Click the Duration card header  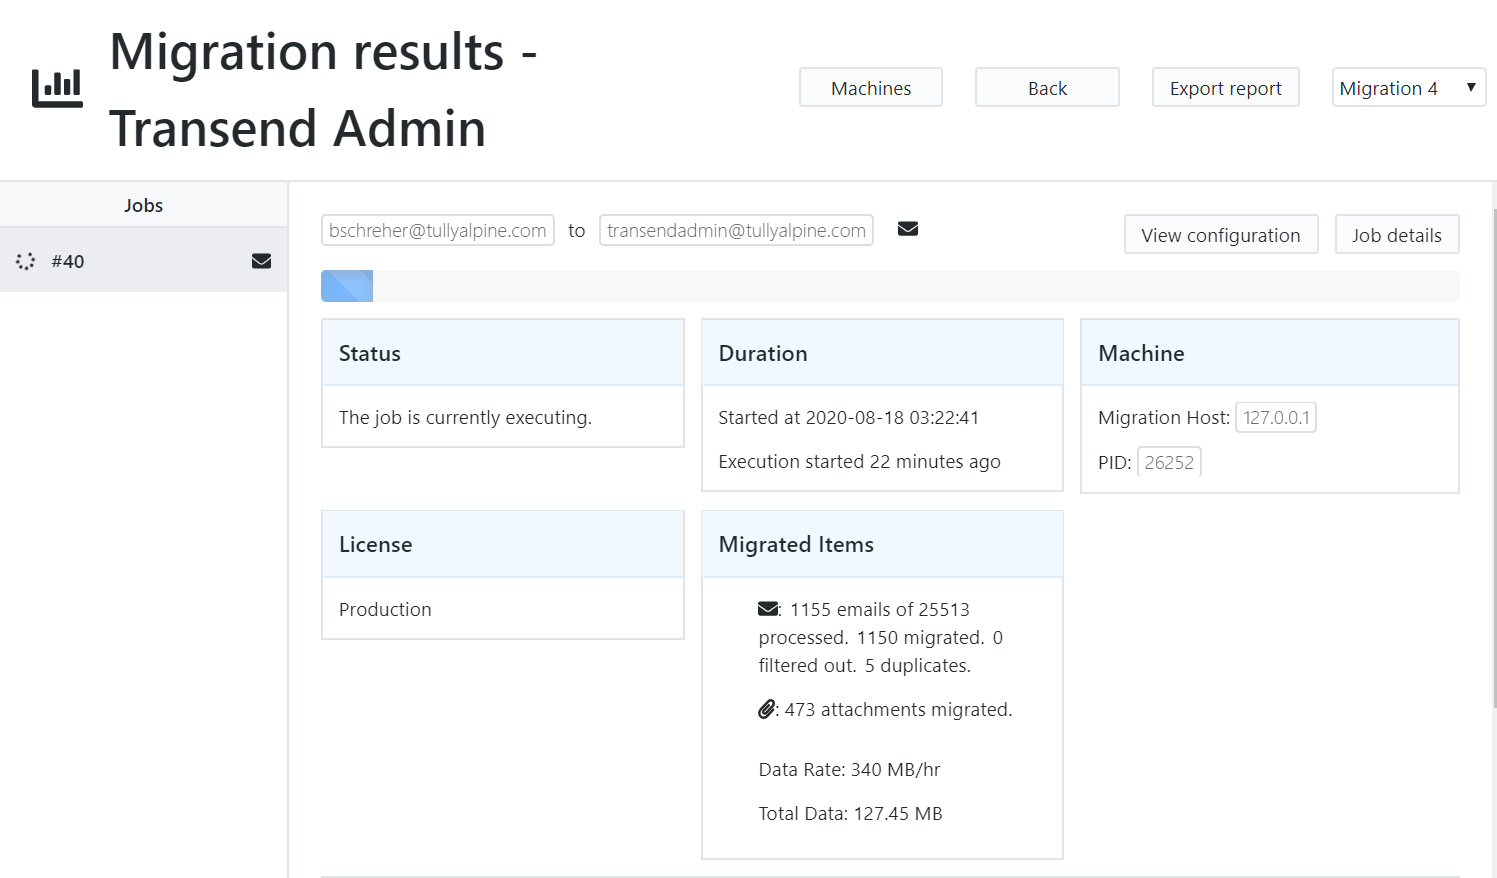coord(882,353)
